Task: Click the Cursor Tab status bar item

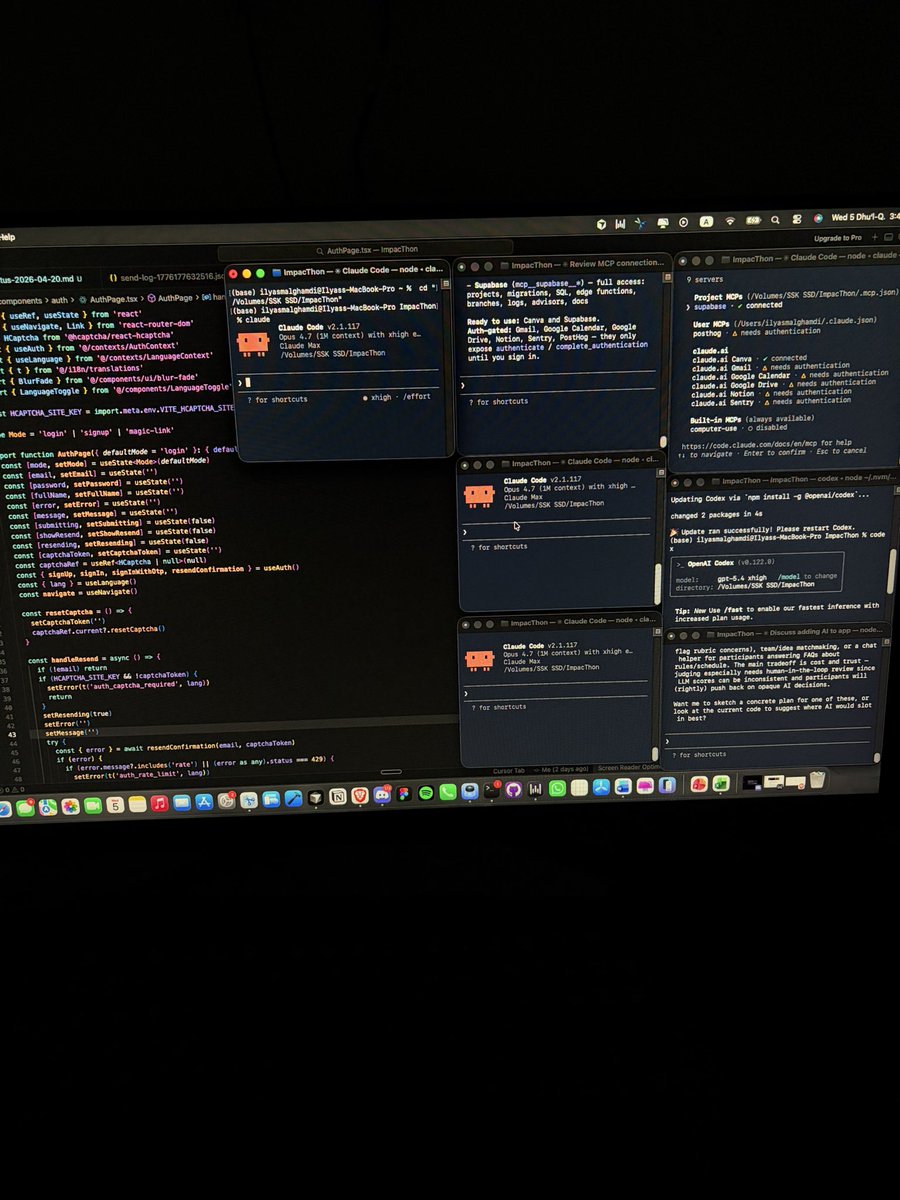Action: [509, 771]
